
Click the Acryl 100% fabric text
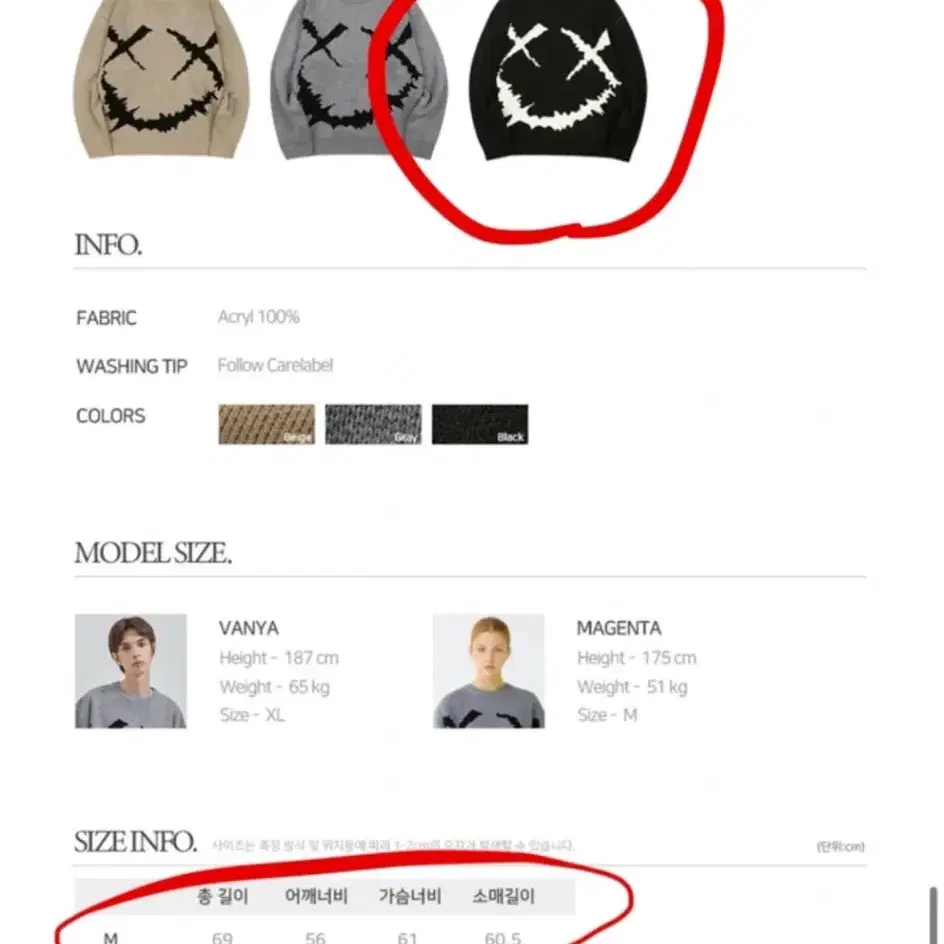point(259,317)
